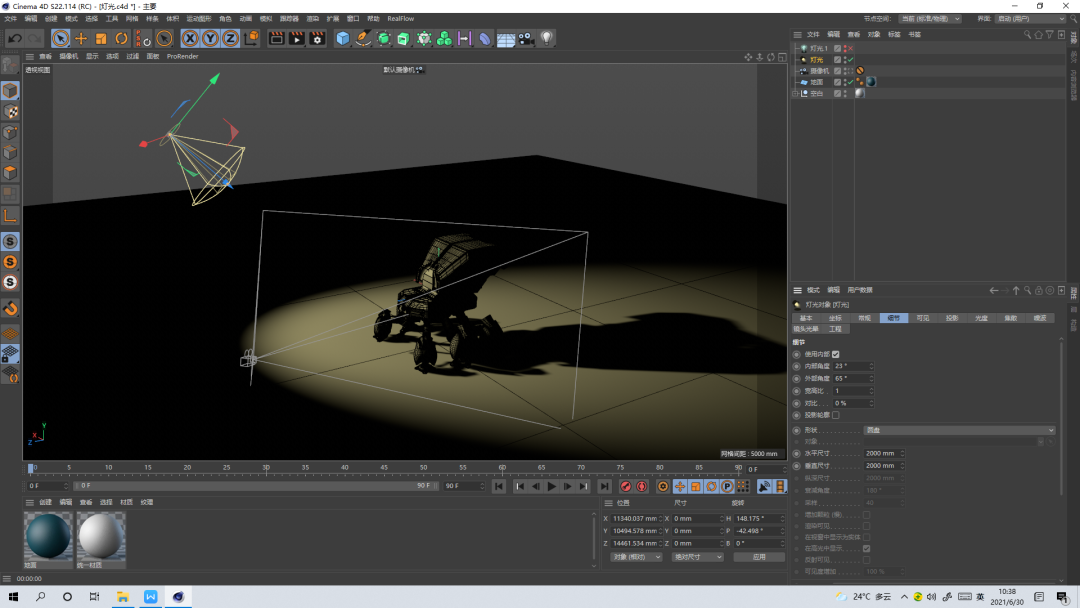
Task: Click the Autokeying button in timeline
Action: point(641,486)
